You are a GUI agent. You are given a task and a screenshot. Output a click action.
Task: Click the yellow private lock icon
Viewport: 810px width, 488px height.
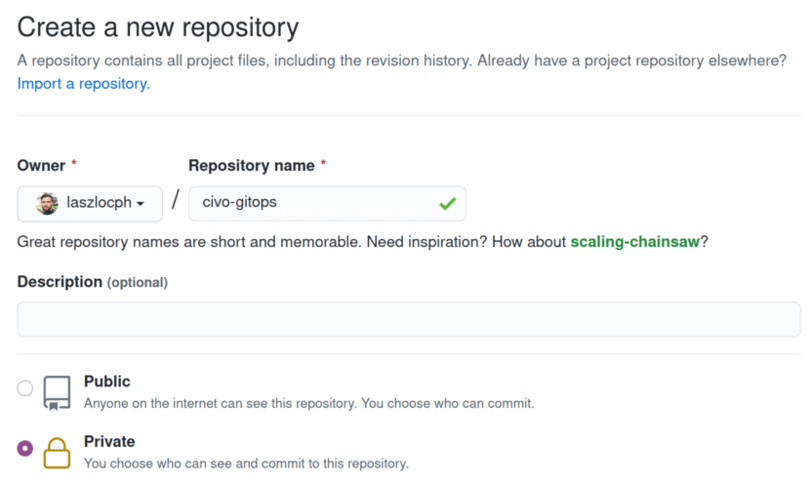(57, 453)
